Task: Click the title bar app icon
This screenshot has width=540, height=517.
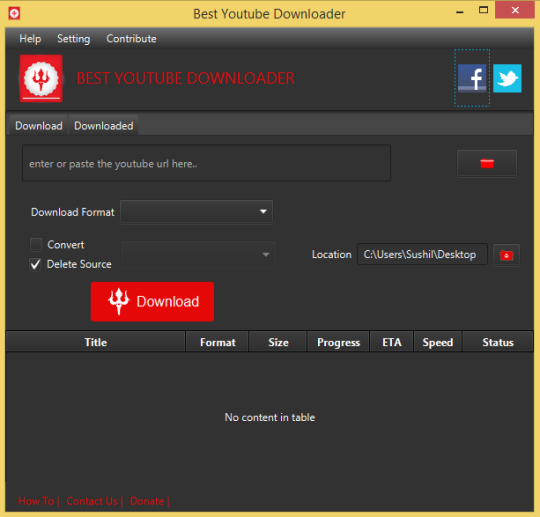Action: (x=14, y=13)
